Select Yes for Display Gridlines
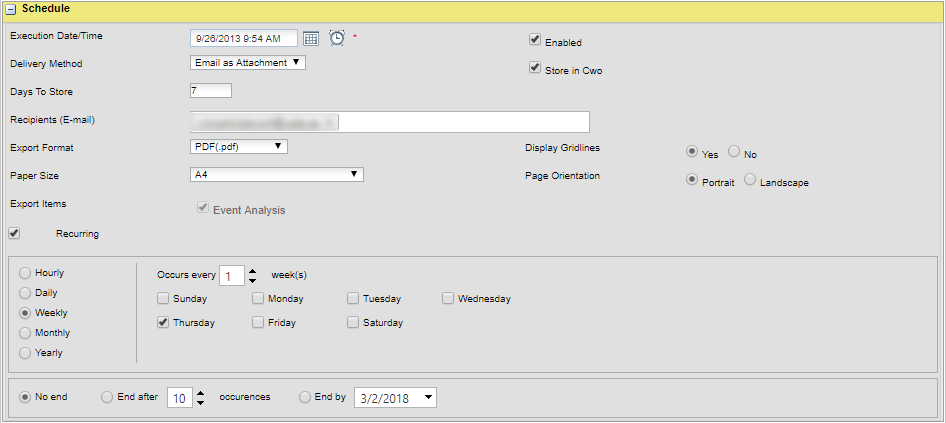 click(692, 152)
